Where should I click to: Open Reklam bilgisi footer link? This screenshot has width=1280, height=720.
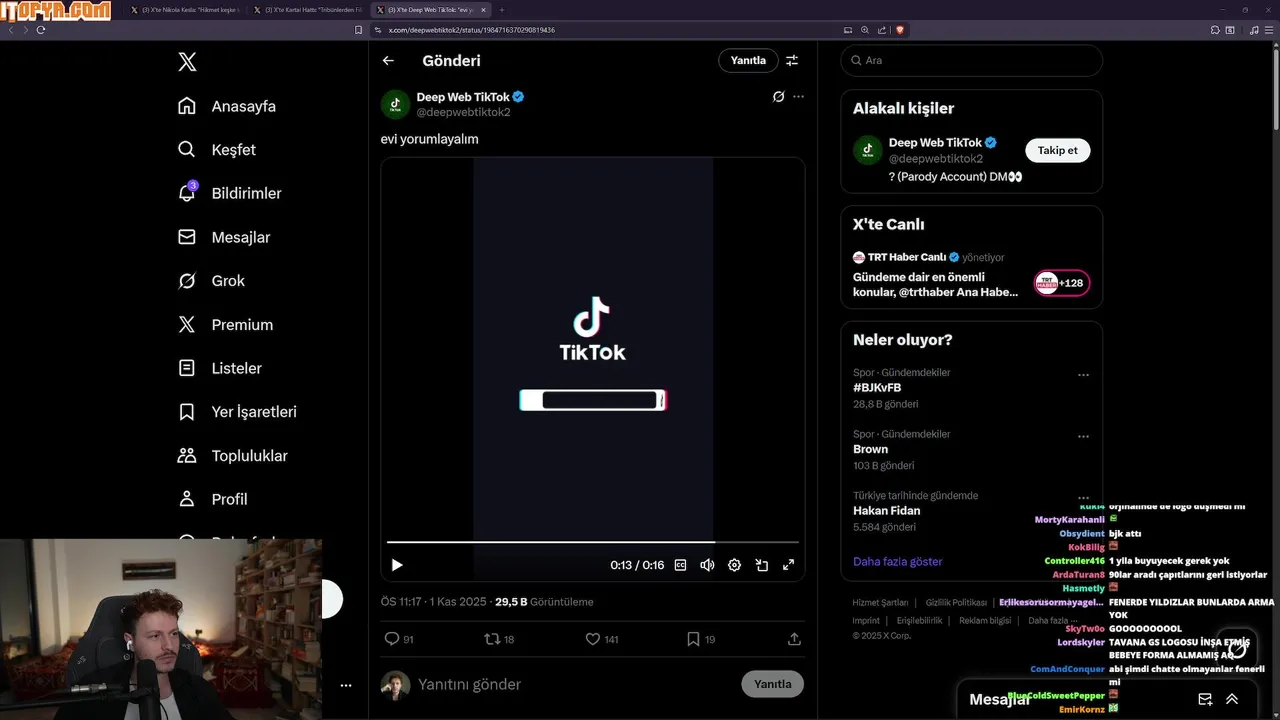point(985,620)
